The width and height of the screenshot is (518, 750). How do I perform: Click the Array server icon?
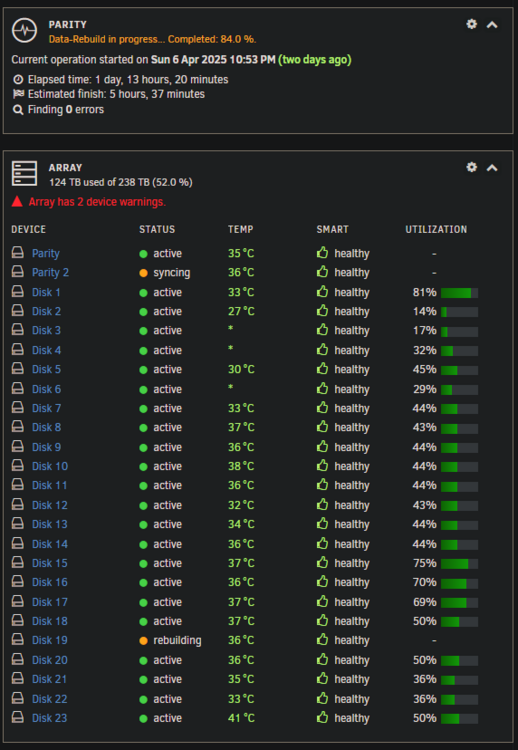(24, 173)
